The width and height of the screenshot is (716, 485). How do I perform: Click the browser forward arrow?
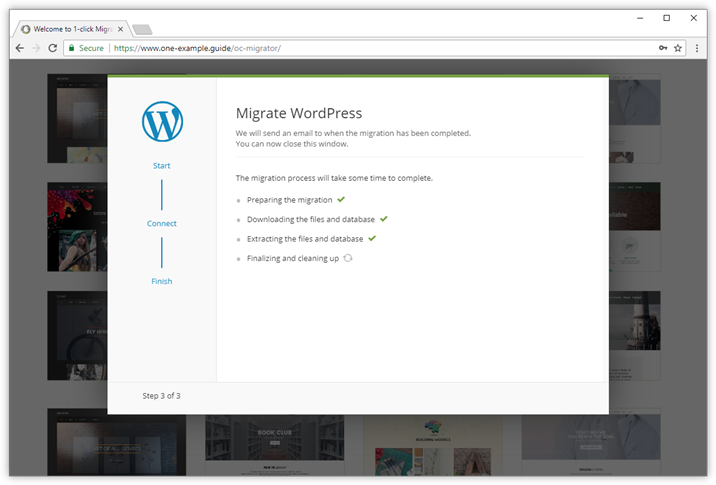[x=36, y=48]
